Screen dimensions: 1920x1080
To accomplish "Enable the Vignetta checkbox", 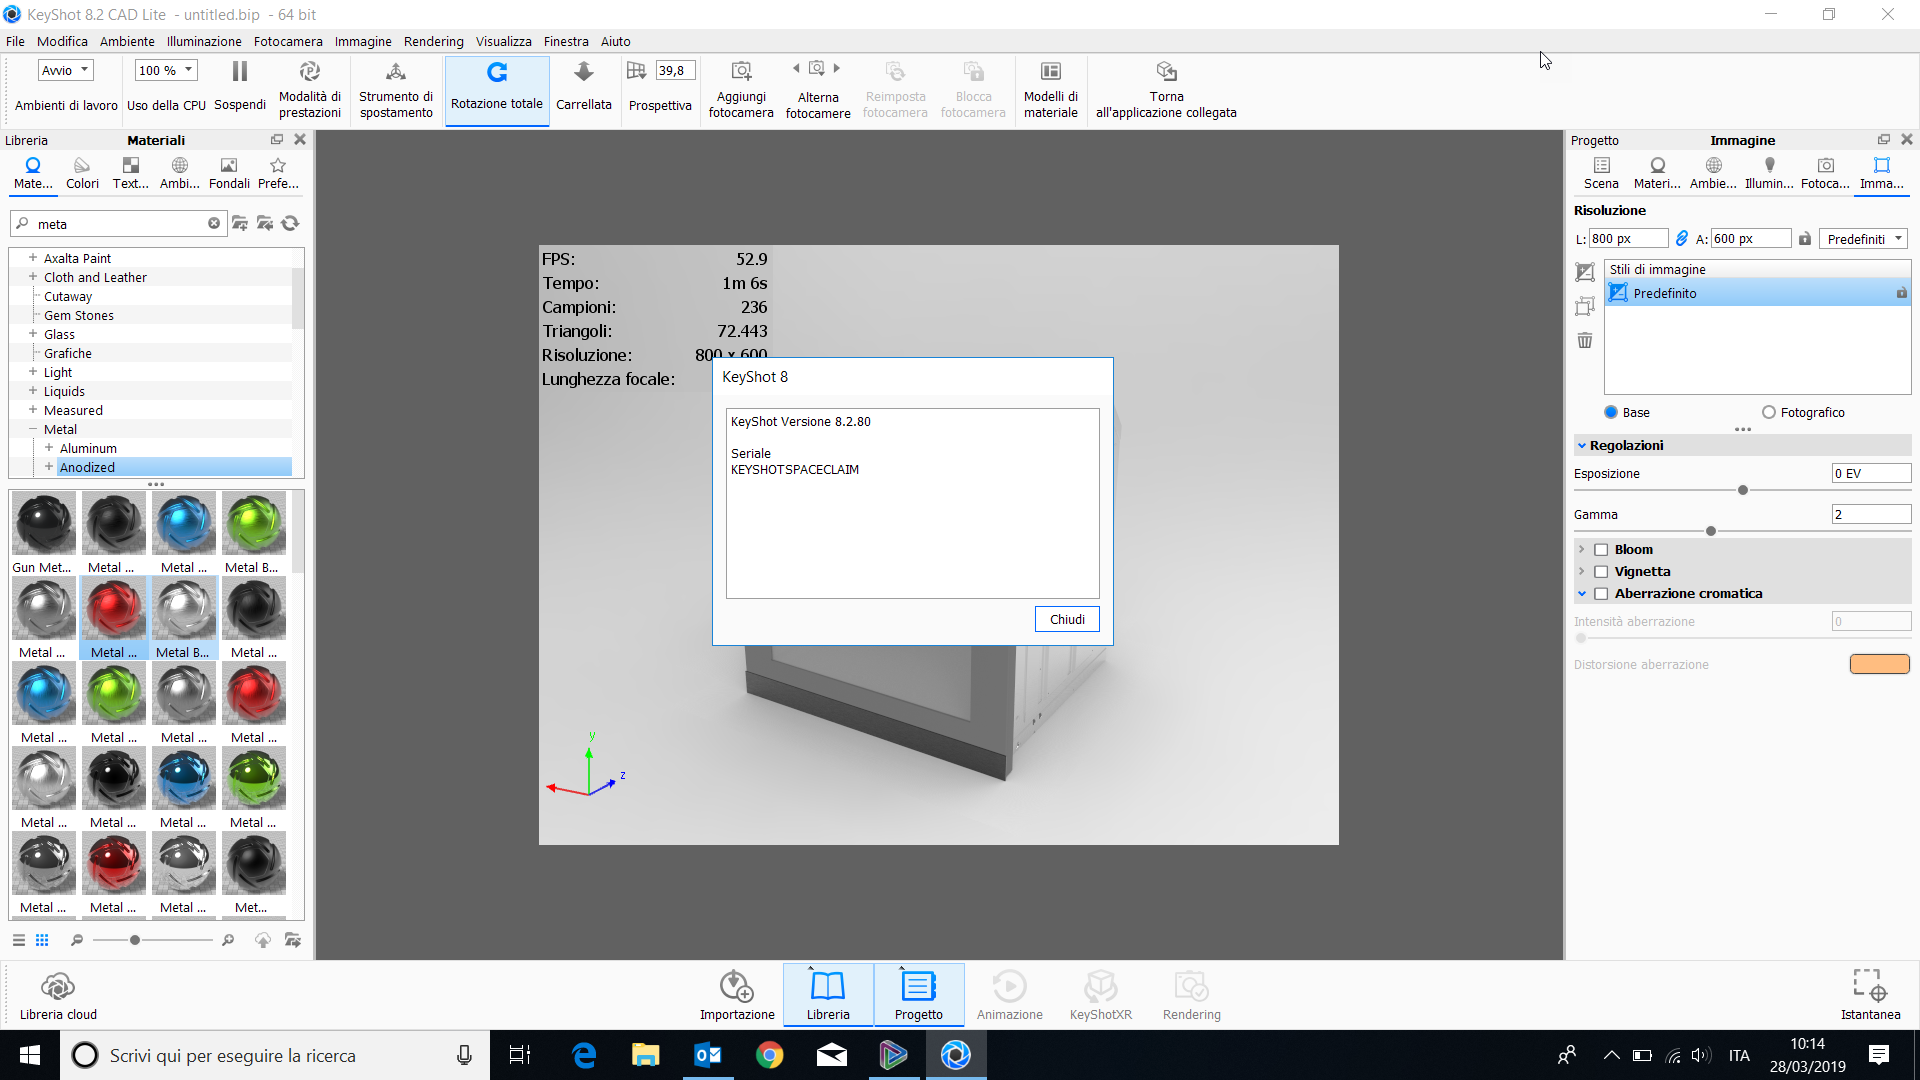I will [x=1601, y=572].
